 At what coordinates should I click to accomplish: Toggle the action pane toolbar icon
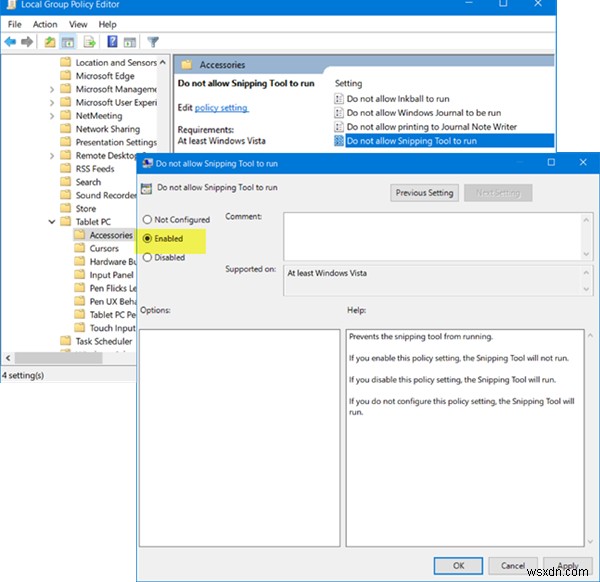(130, 42)
